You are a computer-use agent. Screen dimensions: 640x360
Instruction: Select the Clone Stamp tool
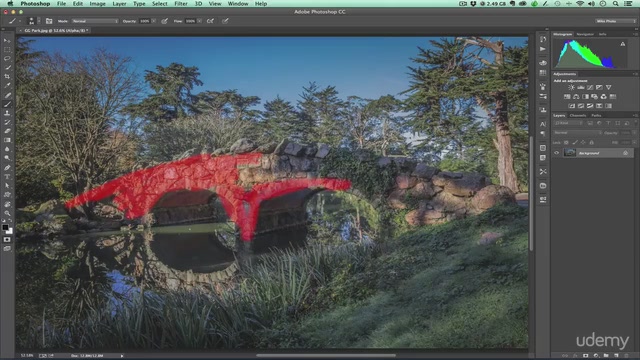(x=7, y=113)
